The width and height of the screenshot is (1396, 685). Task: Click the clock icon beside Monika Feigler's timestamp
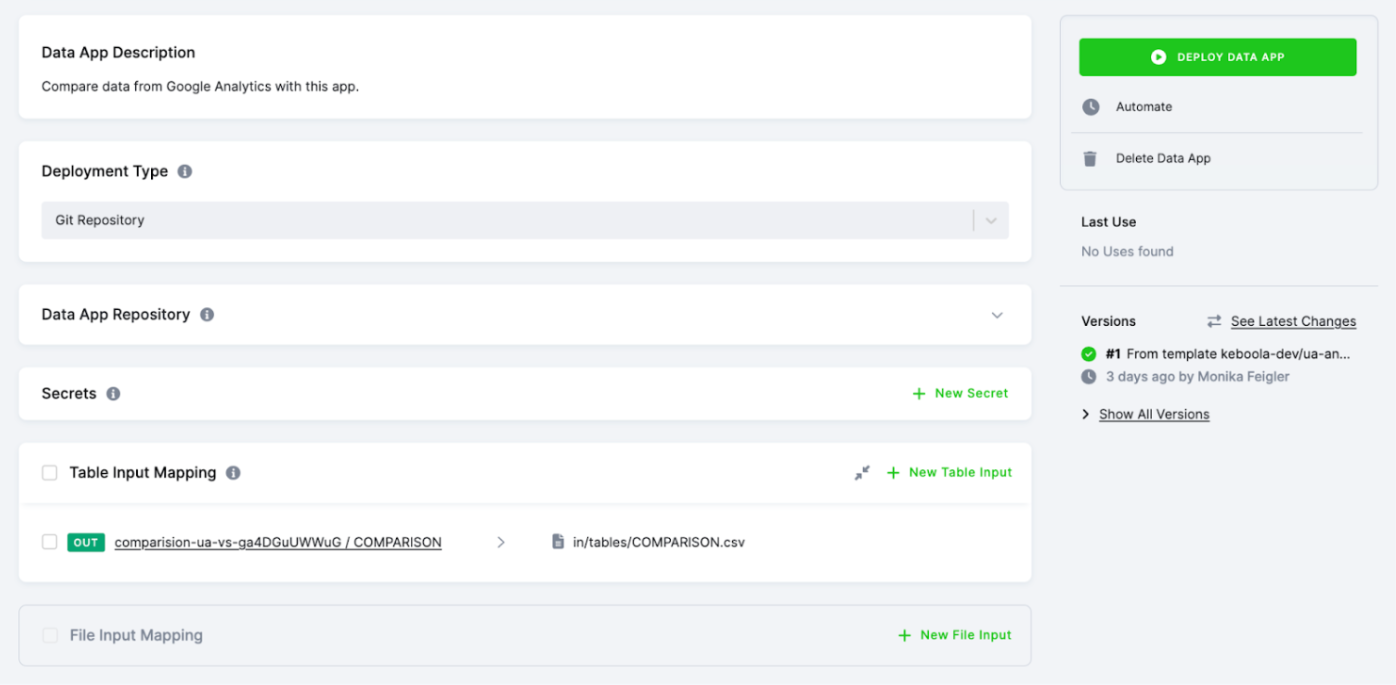(1088, 376)
